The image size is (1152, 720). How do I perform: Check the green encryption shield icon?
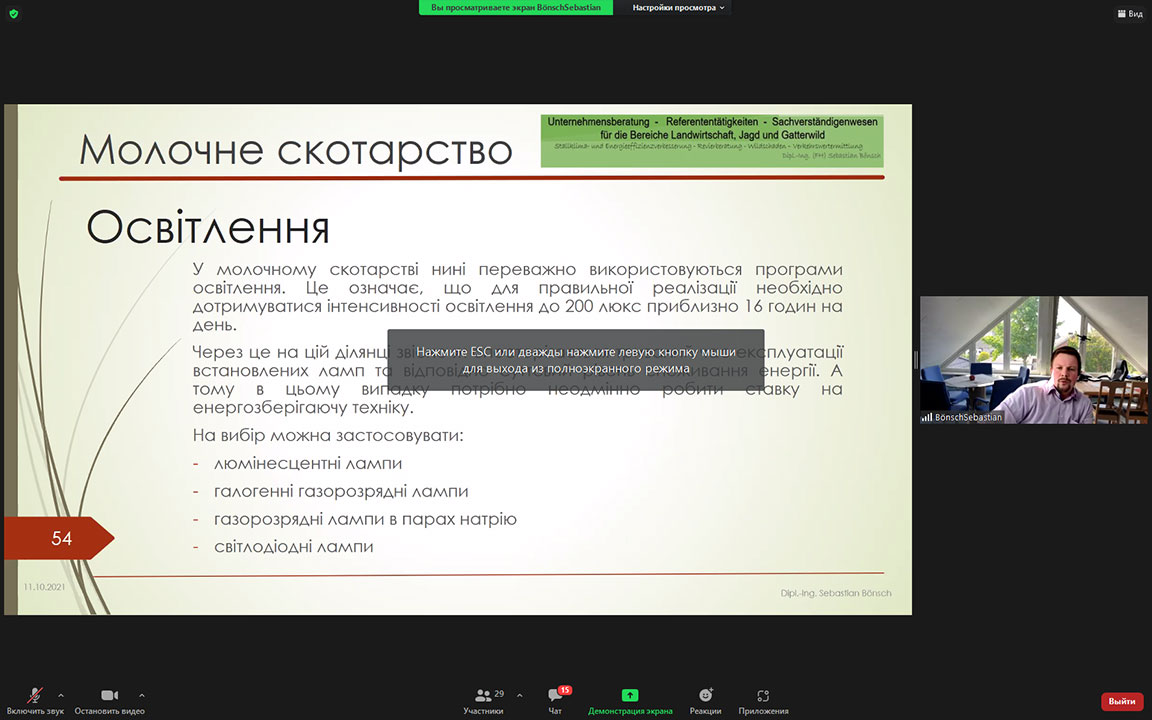click(13, 13)
